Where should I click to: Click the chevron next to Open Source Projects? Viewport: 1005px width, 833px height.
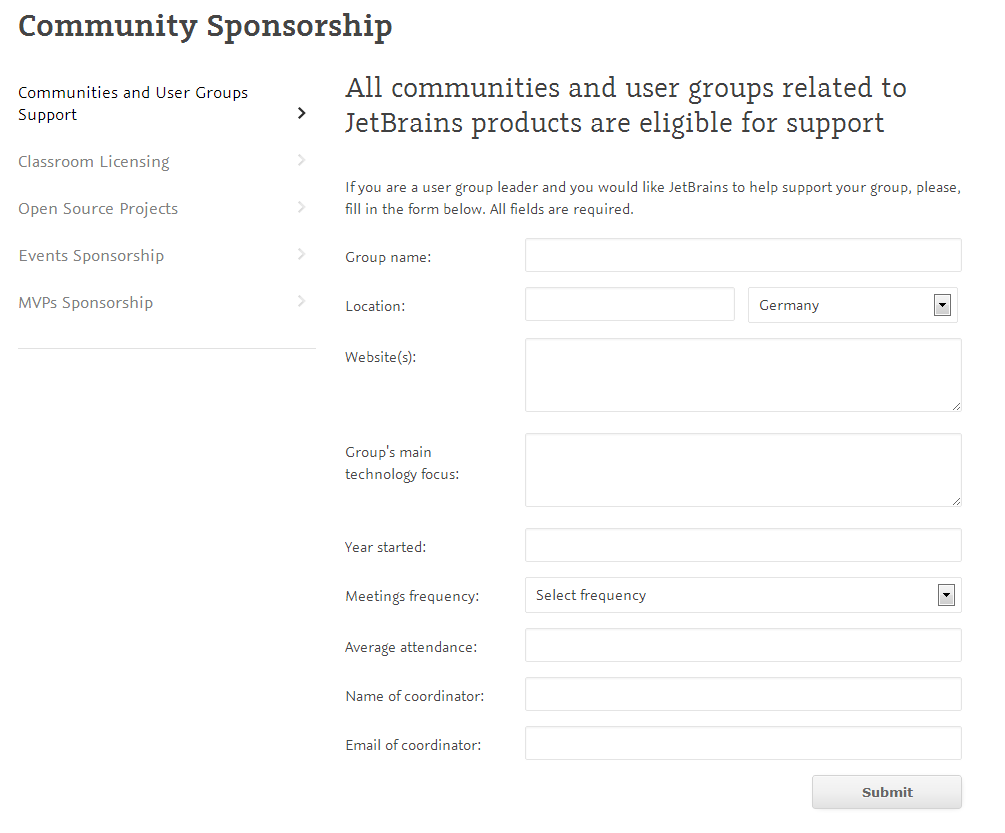[x=301, y=207]
